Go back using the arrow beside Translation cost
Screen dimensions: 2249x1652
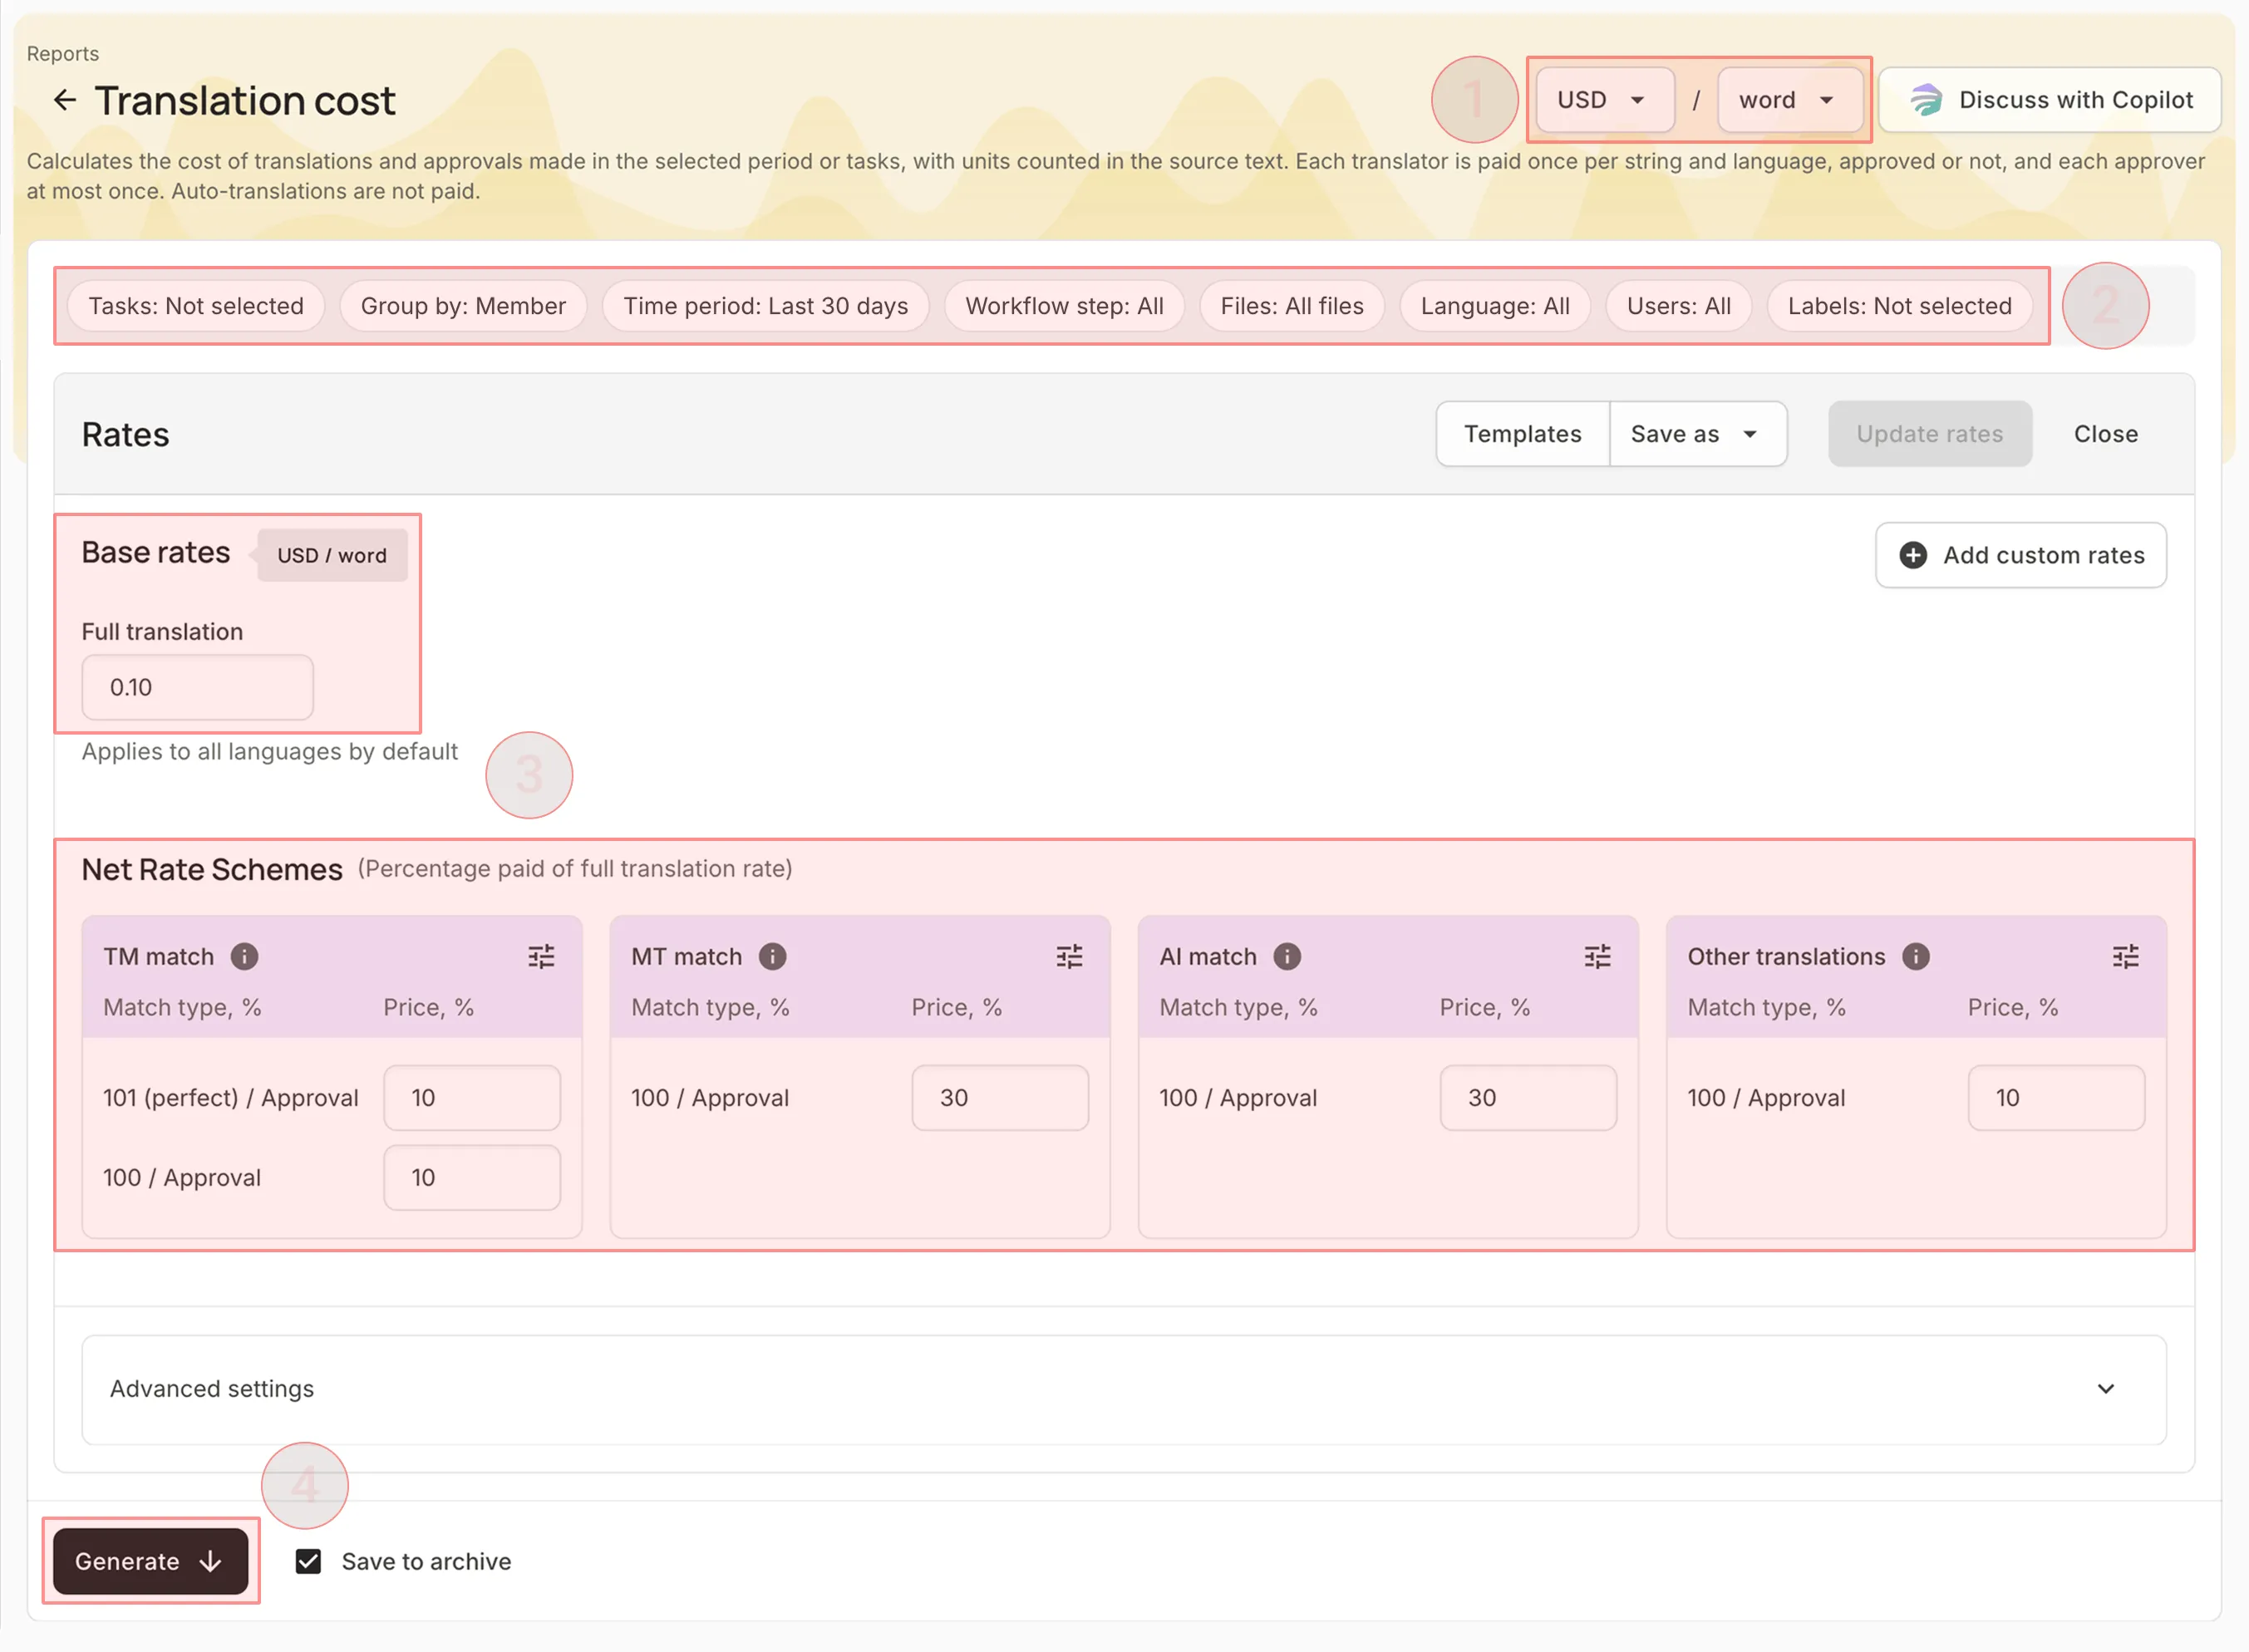tap(65, 100)
